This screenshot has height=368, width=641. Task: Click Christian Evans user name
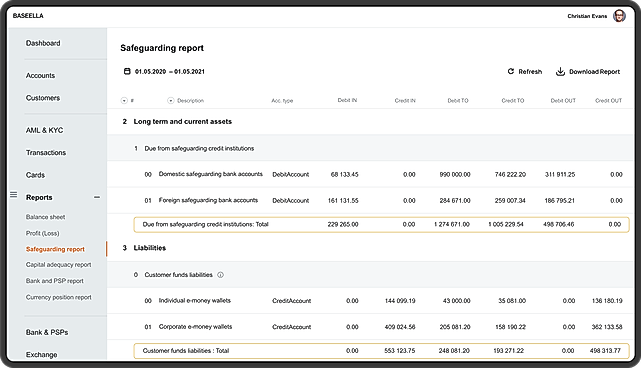click(x=587, y=16)
